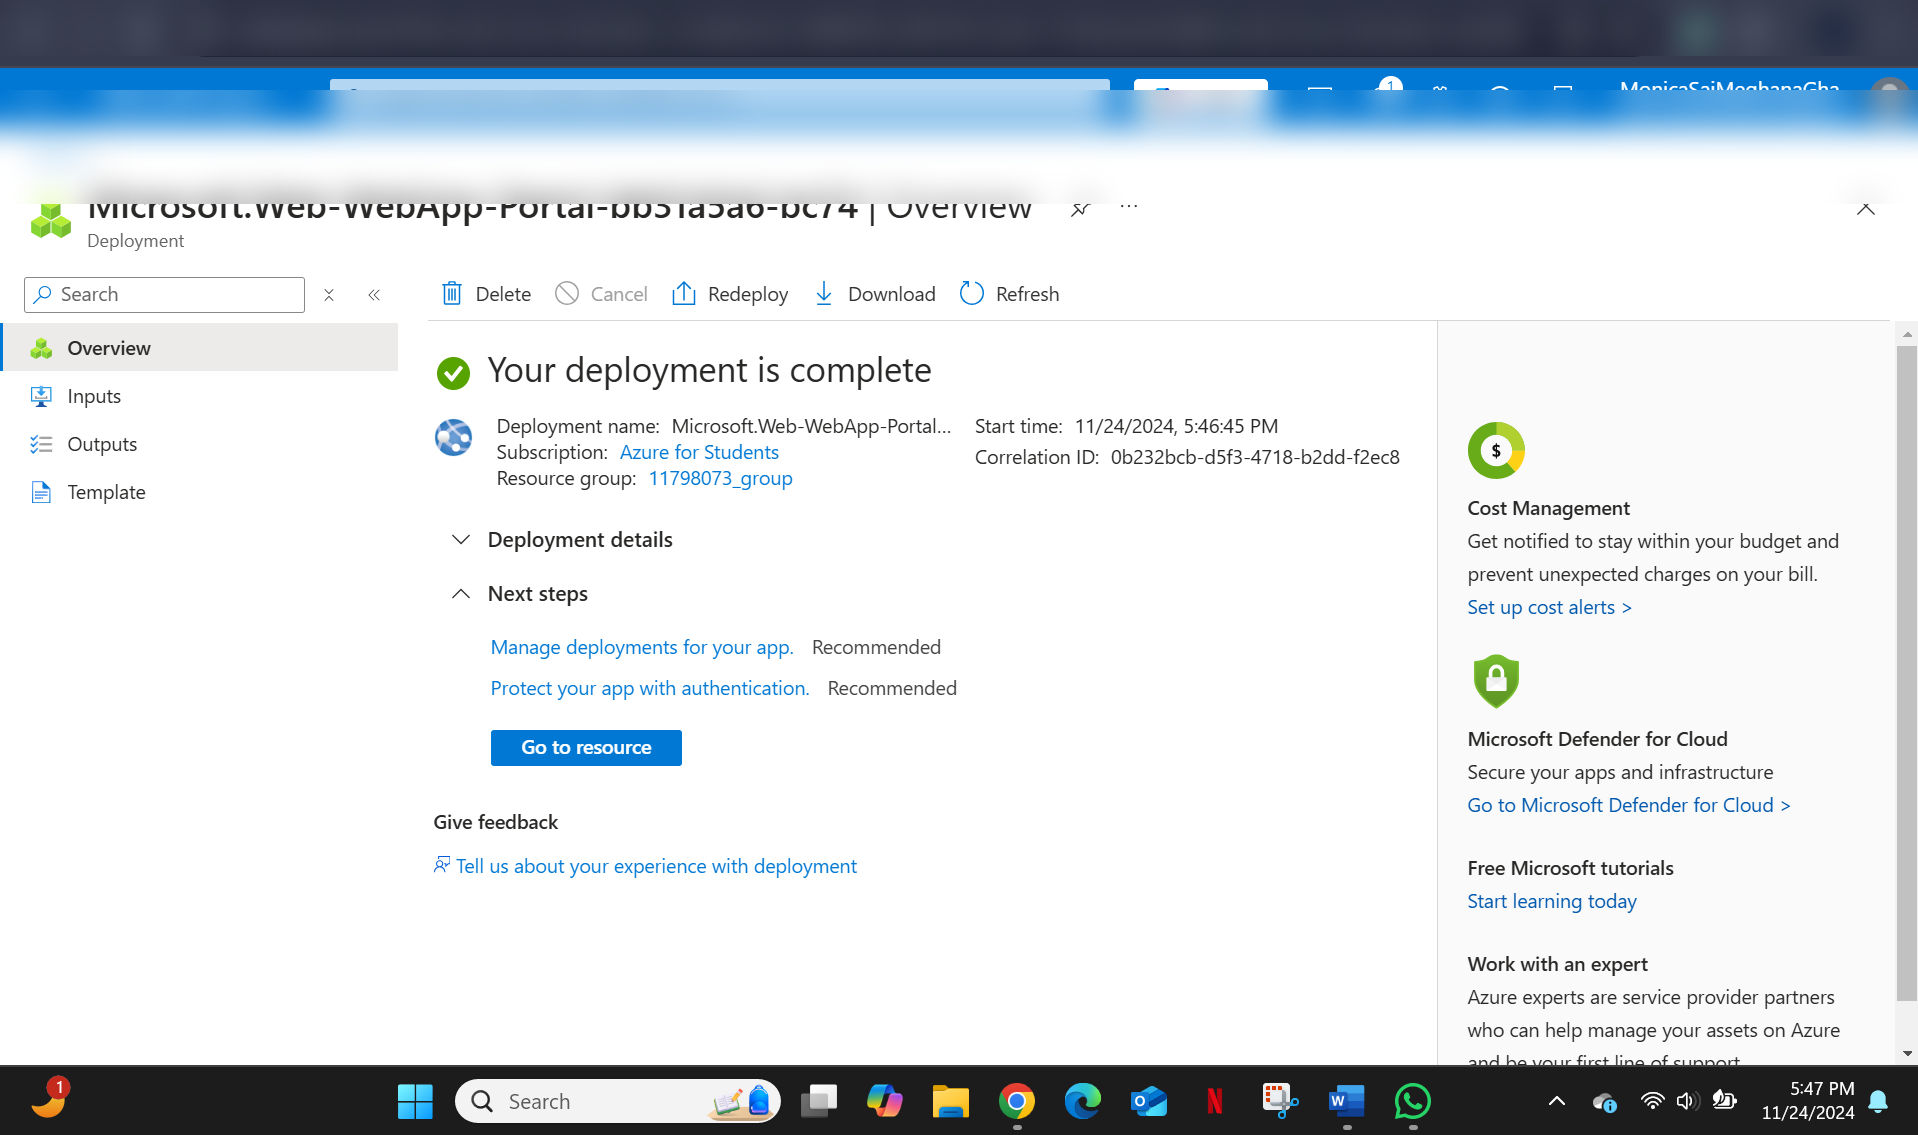
Task: Click the Your deployment is complete heading
Action: (709, 370)
